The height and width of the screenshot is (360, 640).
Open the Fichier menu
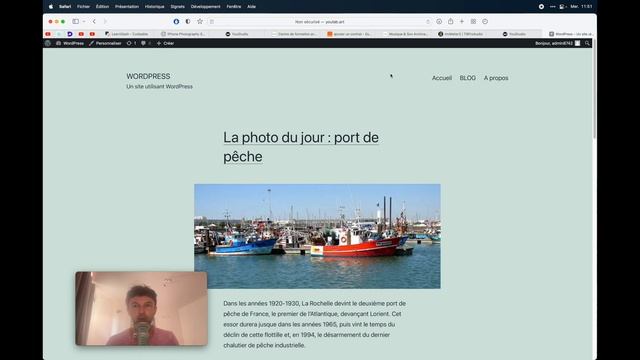pyautogui.click(x=83, y=7)
